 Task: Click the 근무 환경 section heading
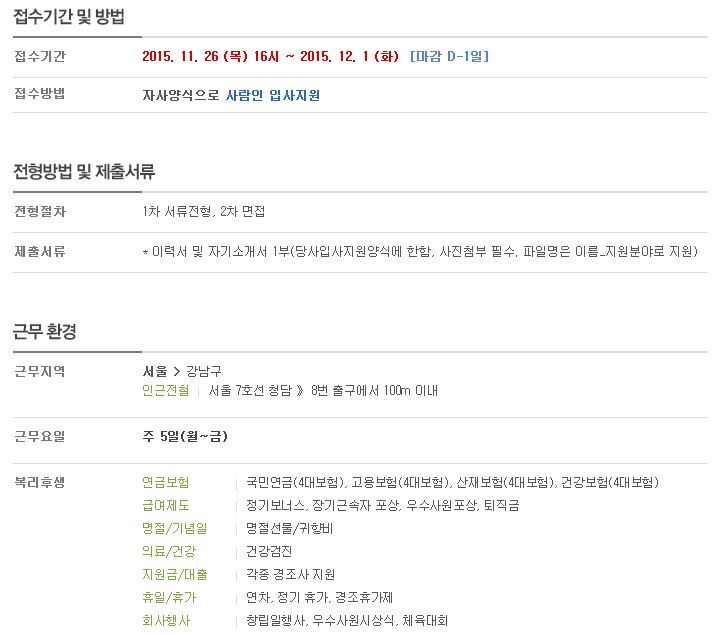[x=45, y=331]
